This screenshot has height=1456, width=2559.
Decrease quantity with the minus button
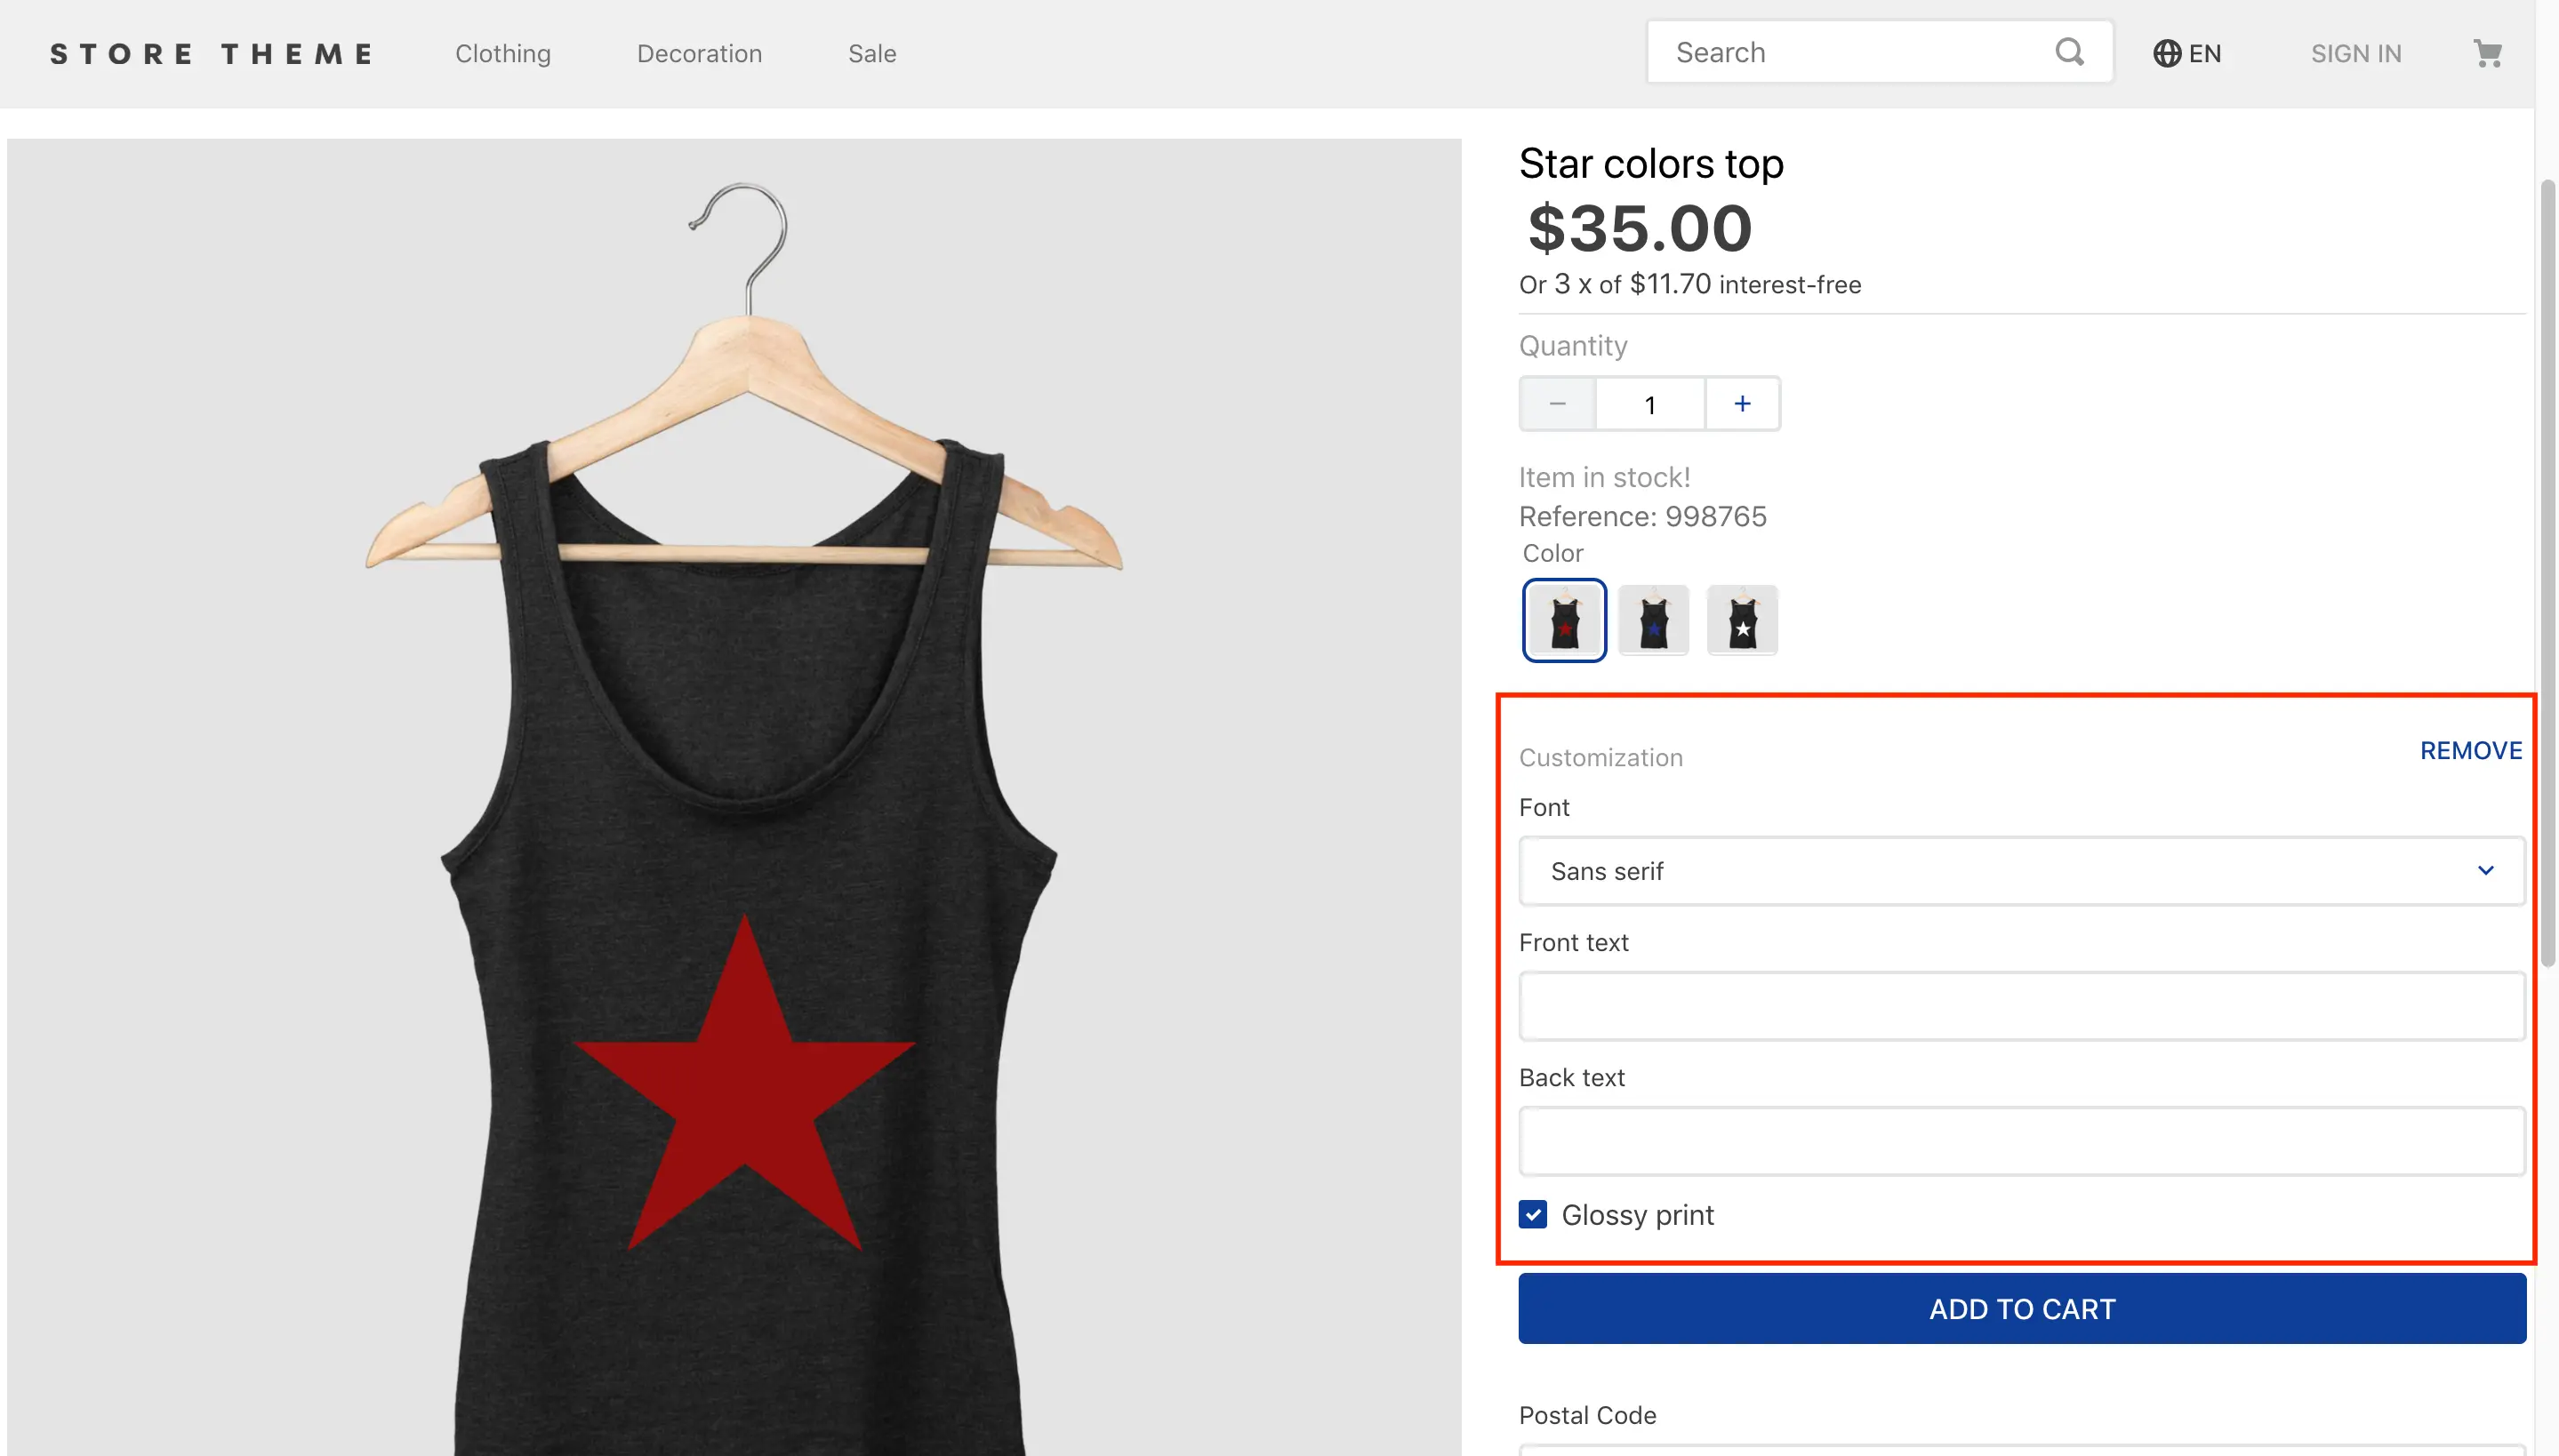(x=1557, y=404)
